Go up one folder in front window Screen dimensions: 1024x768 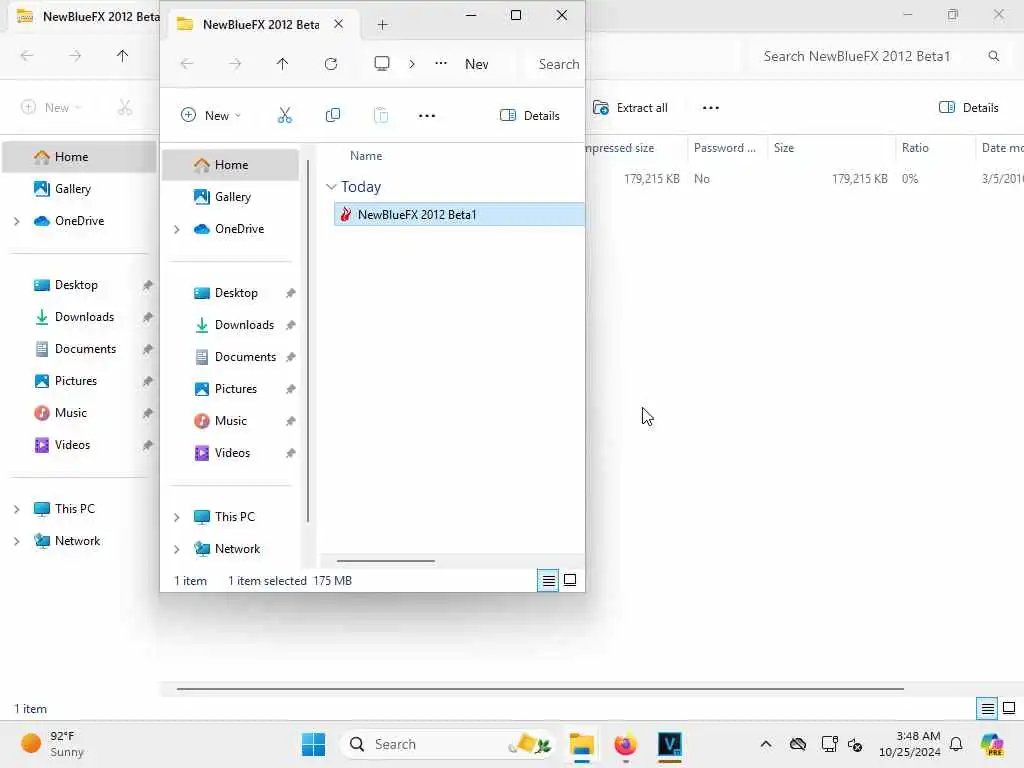pos(282,64)
